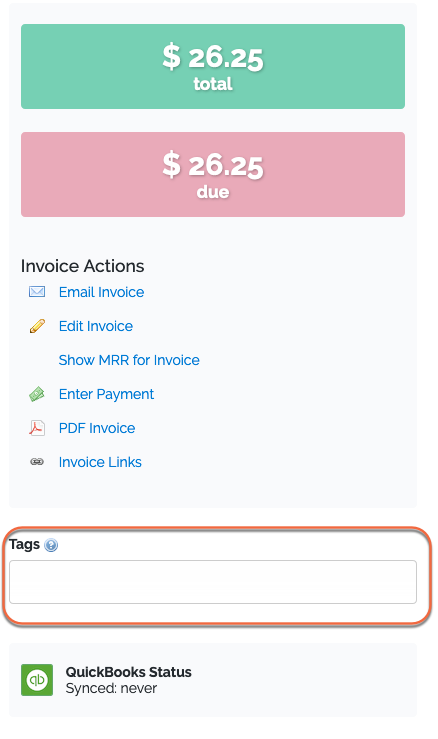Click the pencil icon for Edit Invoice
The width and height of the screenshot is (438, 739).
(37, 326)
